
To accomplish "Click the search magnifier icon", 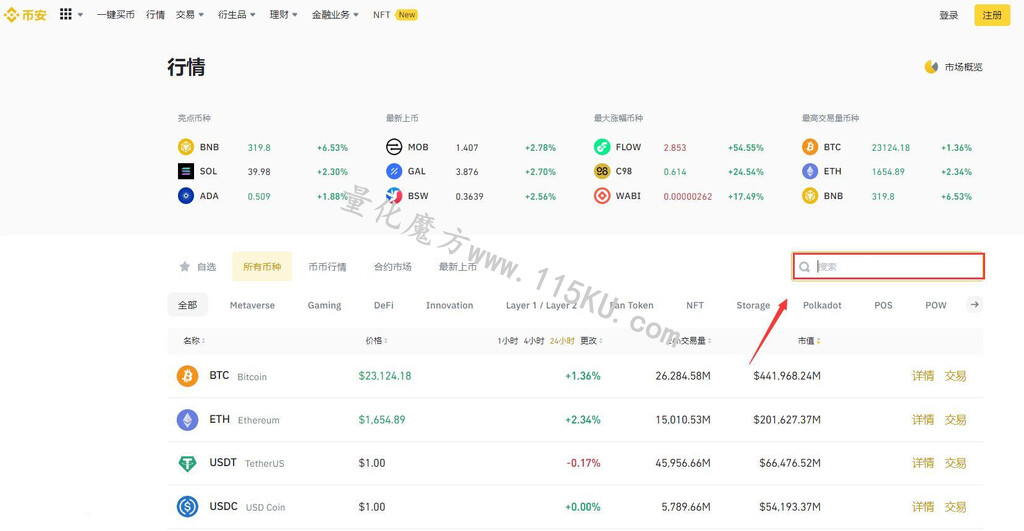I will (x=805, y=266).
